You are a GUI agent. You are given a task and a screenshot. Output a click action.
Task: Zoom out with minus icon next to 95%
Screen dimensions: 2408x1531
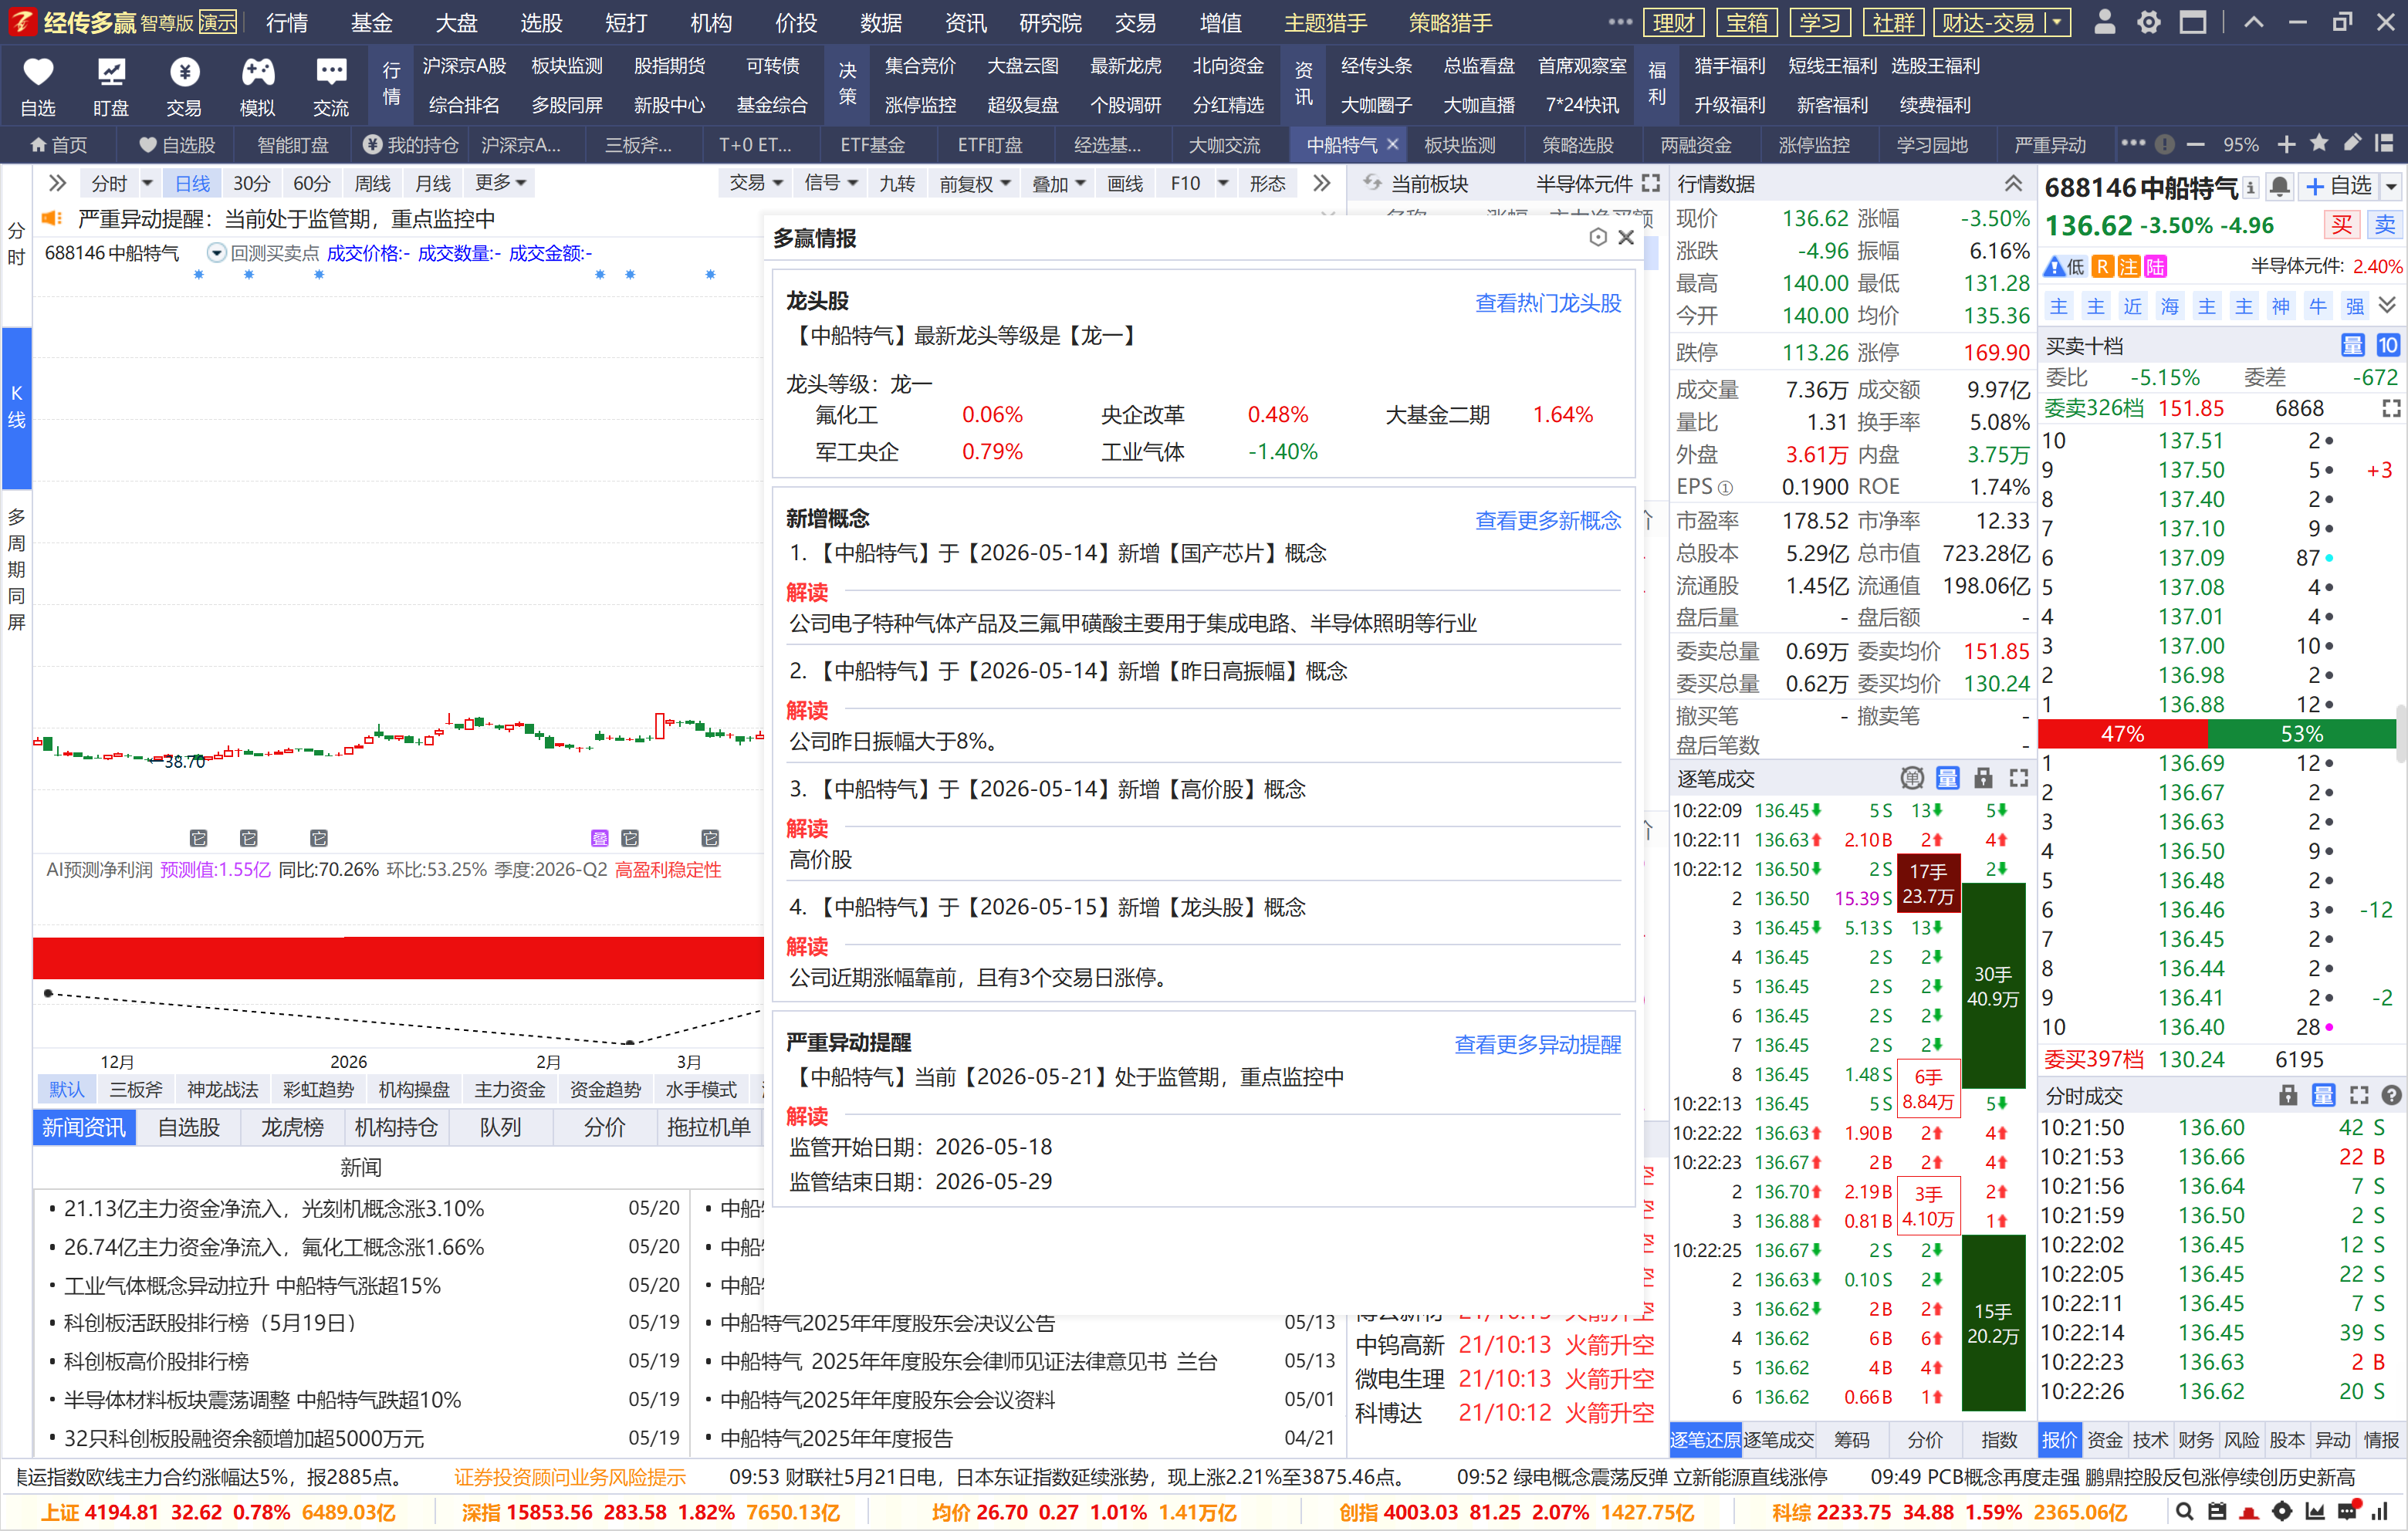[x=2195, y=145]
